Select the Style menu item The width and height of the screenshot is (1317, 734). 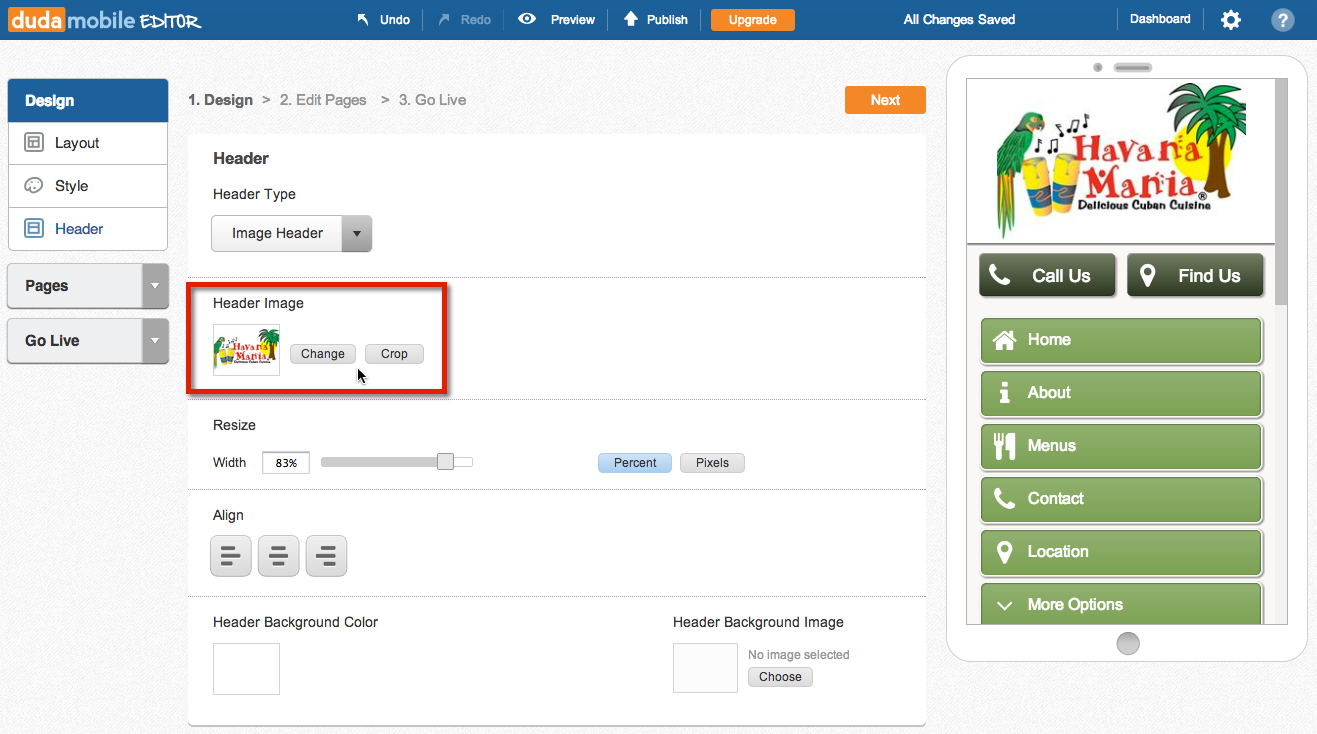click(88, 186)
